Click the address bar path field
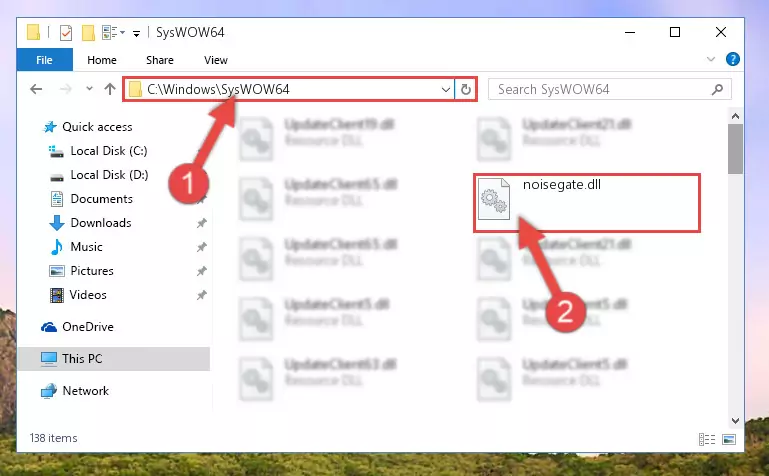 pos(289,89)
